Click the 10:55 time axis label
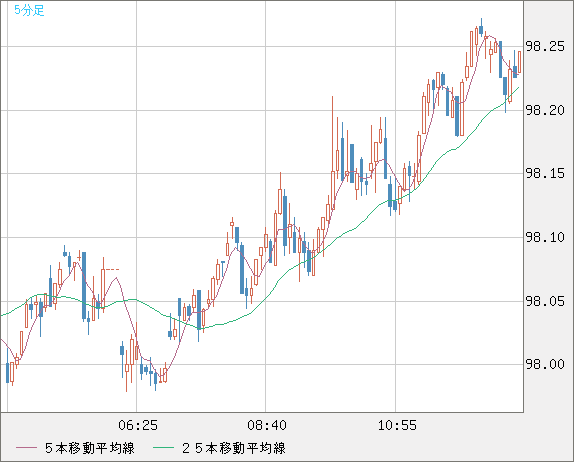574x462 pixels. click(397, 425)
